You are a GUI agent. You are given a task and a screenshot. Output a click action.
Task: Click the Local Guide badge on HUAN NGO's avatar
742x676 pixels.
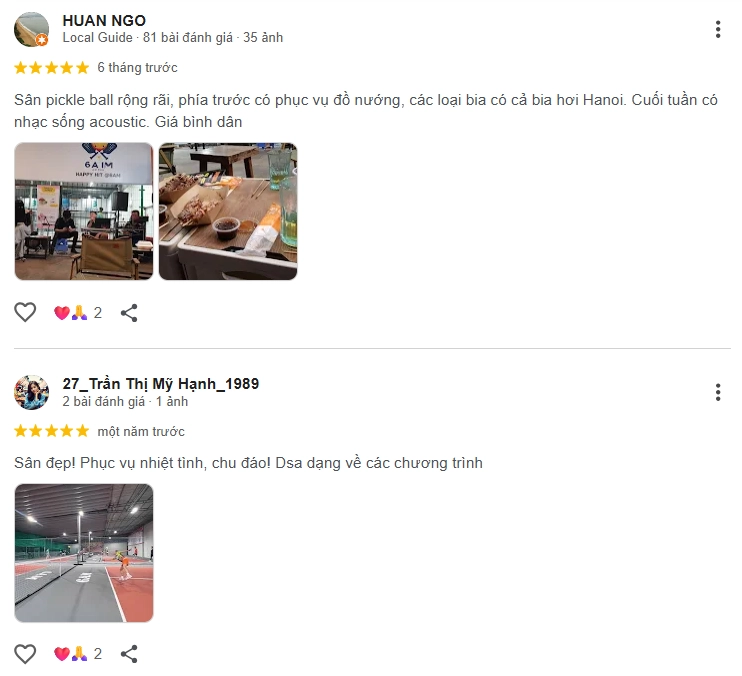pos(42,40)
